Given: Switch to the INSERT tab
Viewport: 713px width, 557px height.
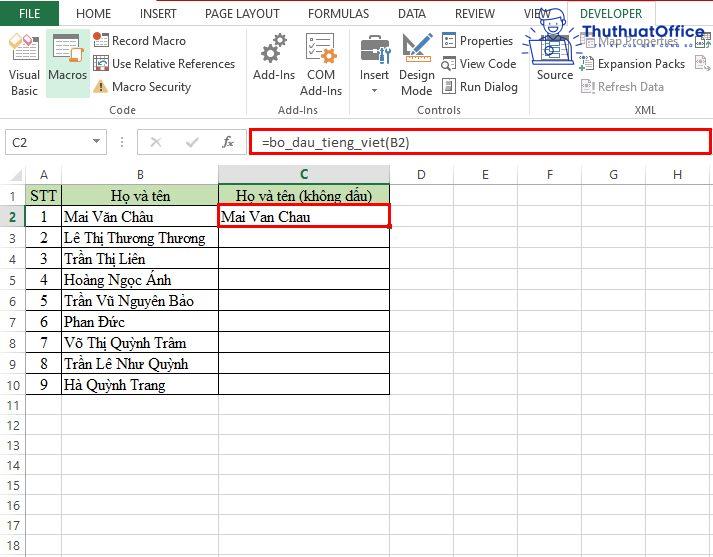Looking at the screenshot, I should coord(158,14).
